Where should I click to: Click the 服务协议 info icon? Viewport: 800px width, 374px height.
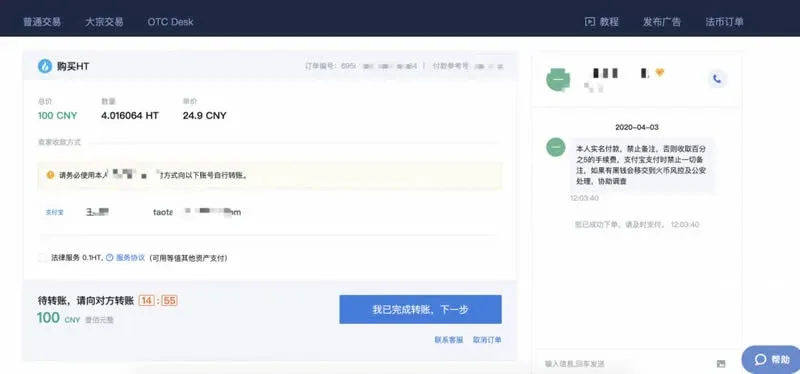coord(109,258)
